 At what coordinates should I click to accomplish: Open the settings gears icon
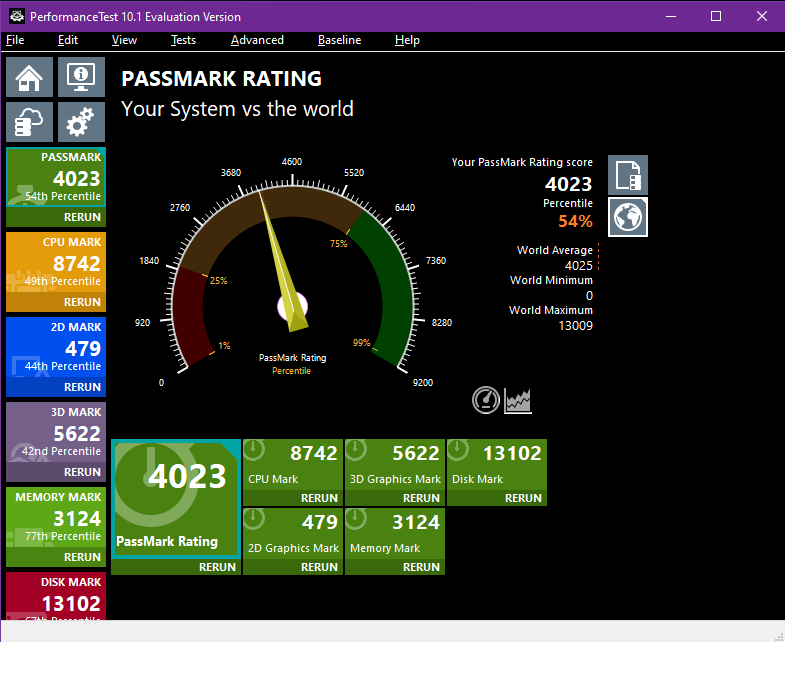tap(81, 122)
